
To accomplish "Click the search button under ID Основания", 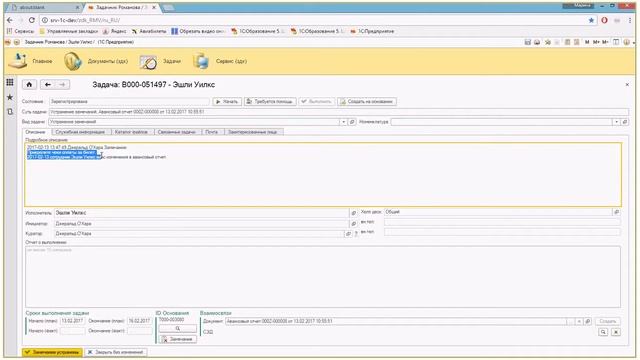I will pyautogui.click(x=178, y=329).
